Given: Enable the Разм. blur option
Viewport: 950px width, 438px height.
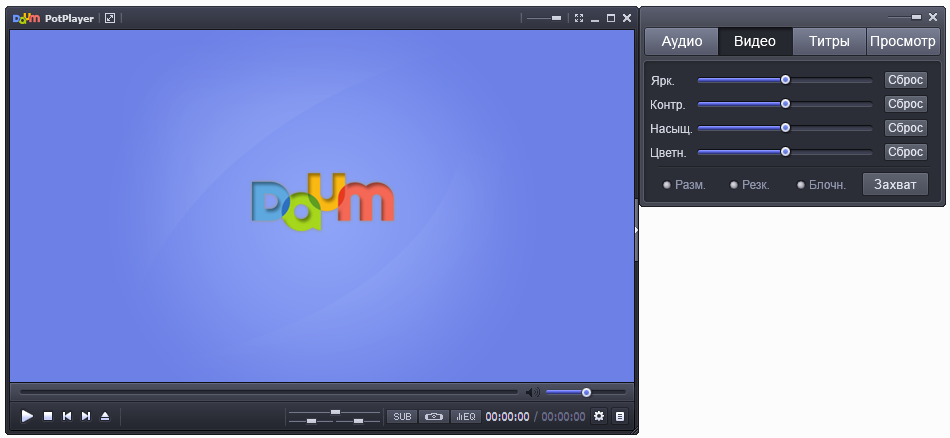Looking at the screenshot, I should (x=685, y=185).
